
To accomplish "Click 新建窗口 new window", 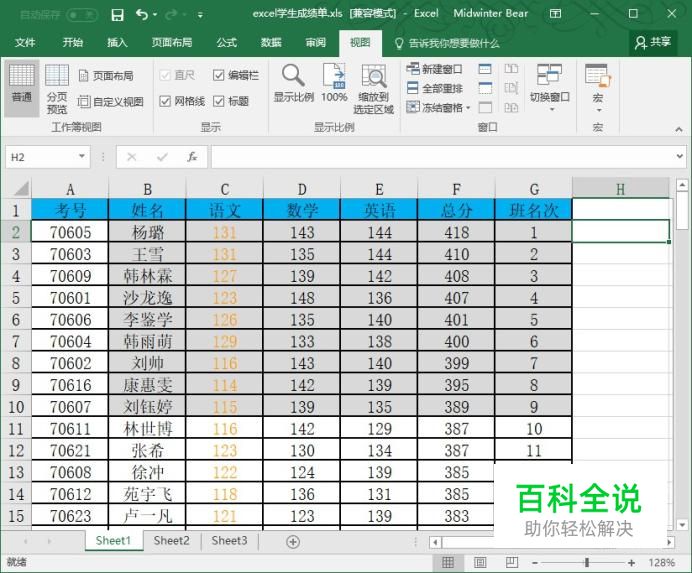I will [434, 69].
